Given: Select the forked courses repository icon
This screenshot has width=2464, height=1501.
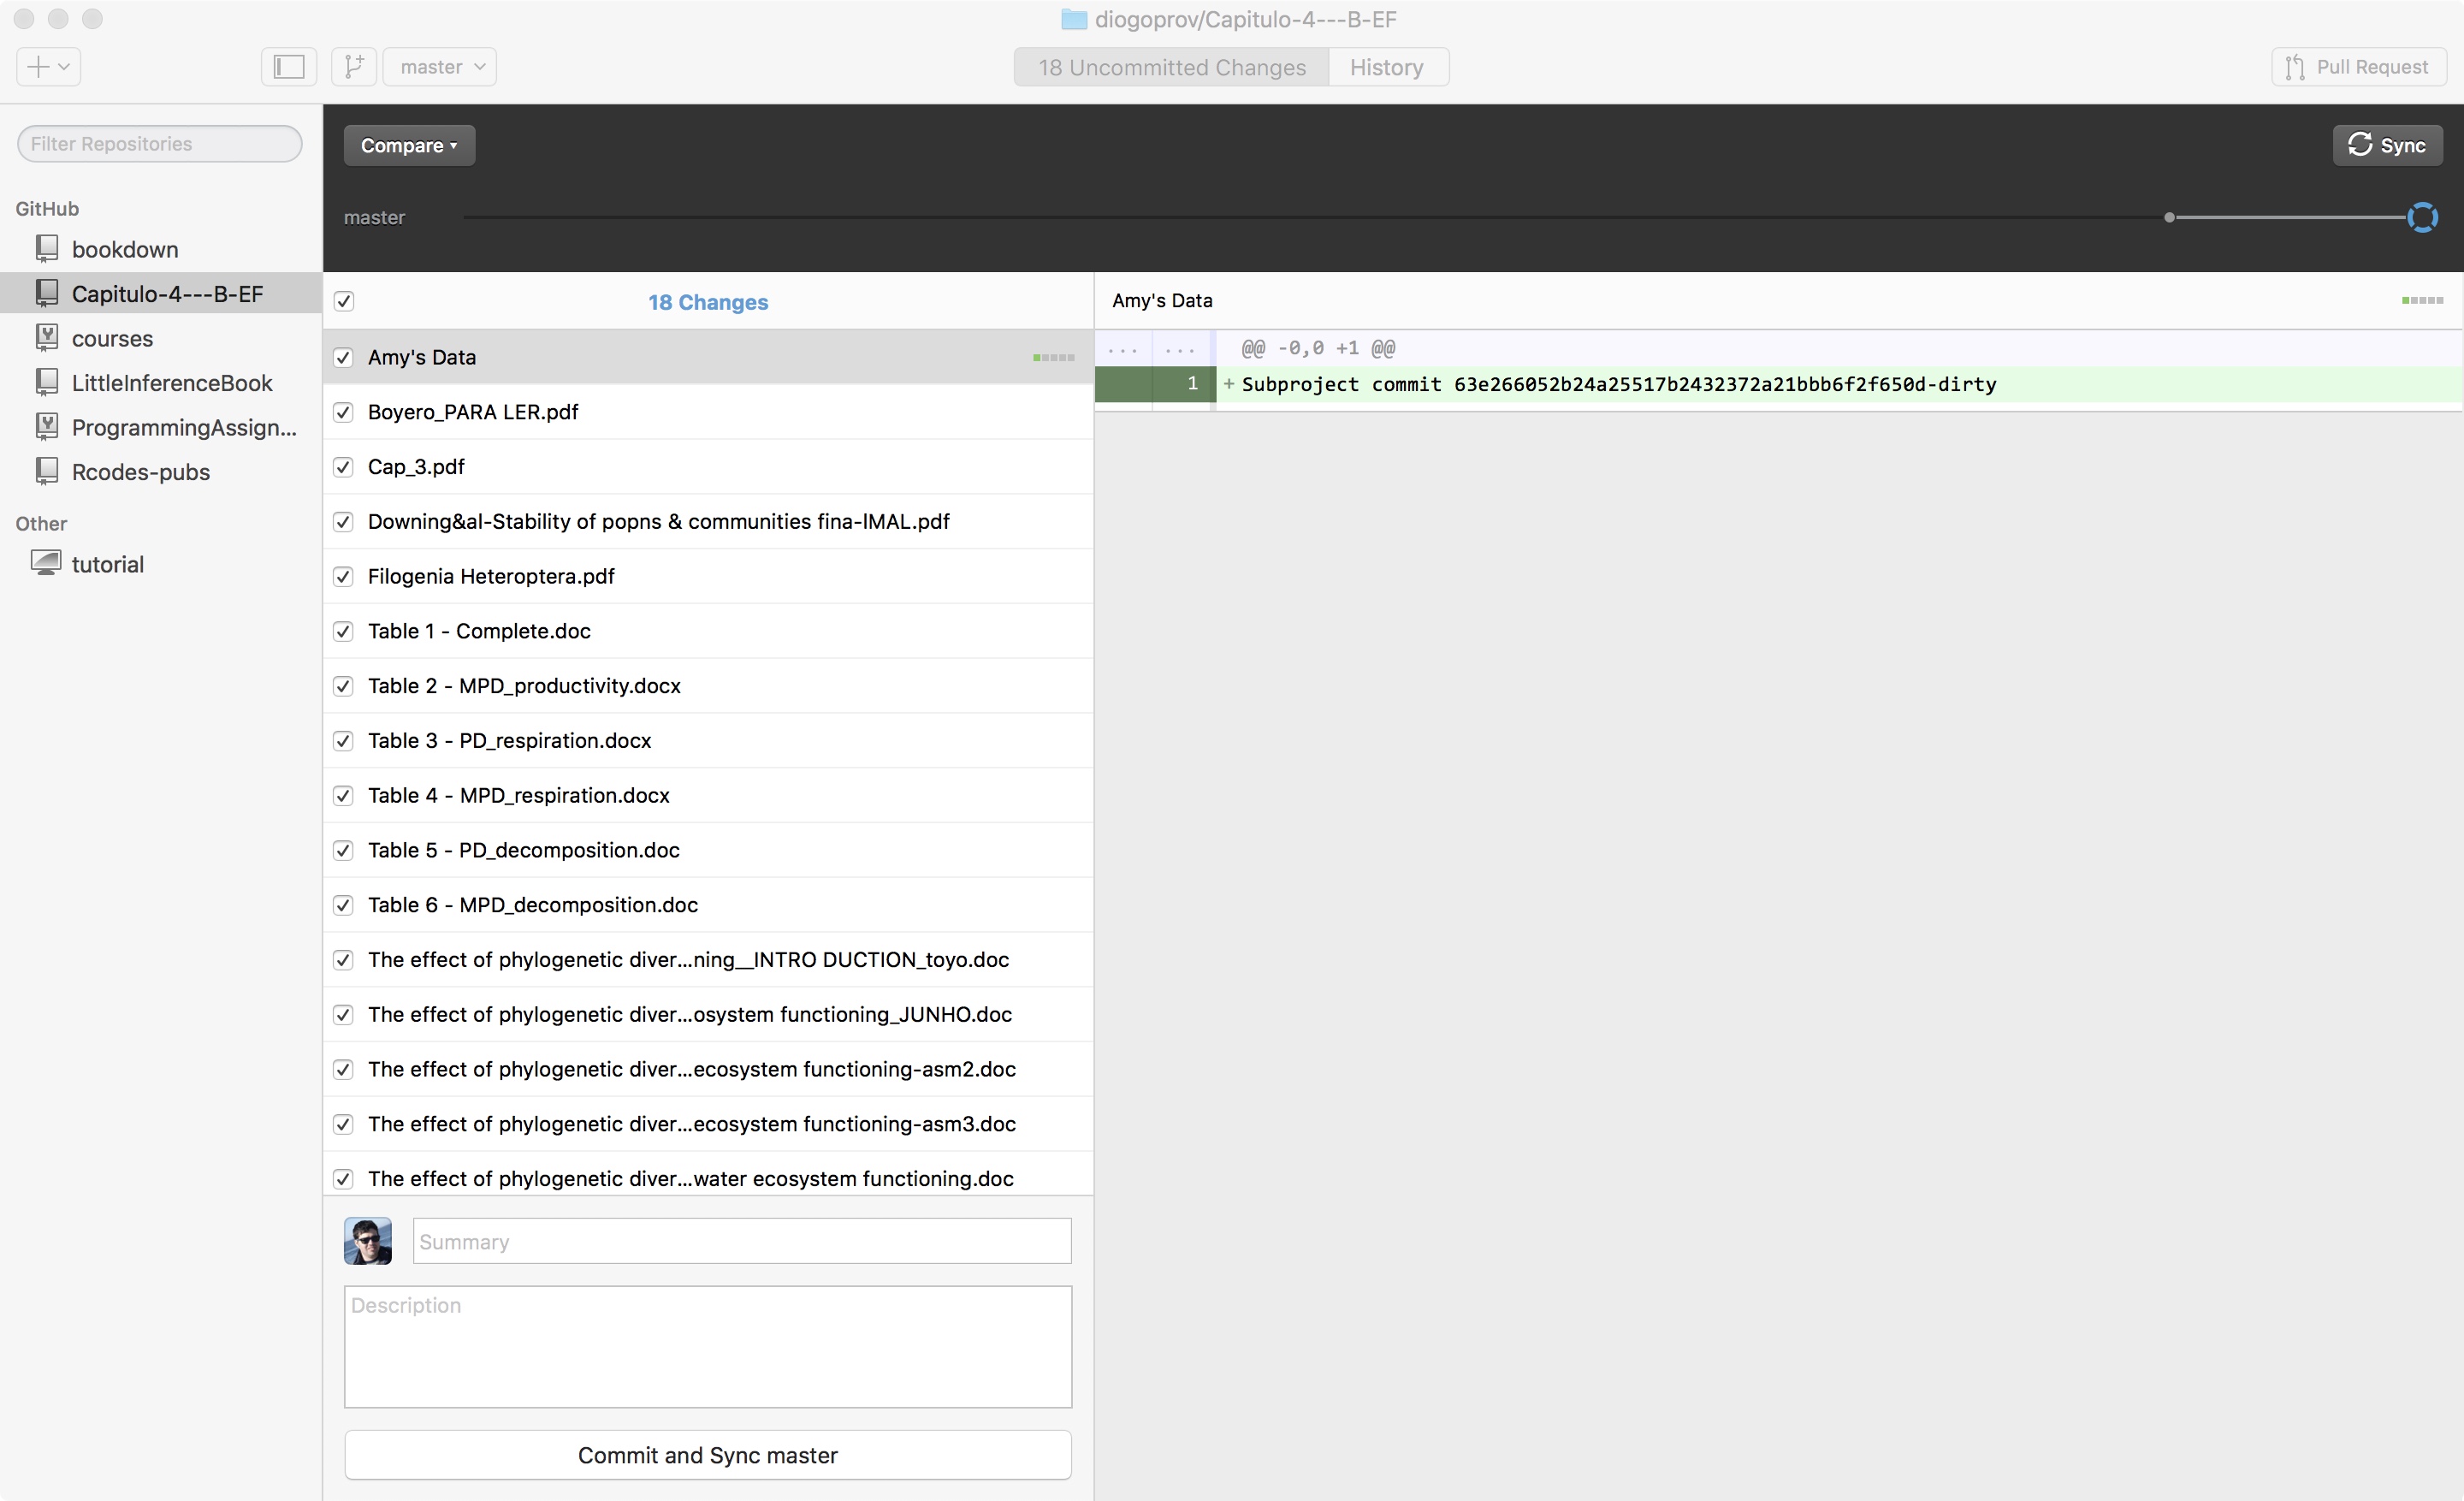Looking at the screenshot, I should pos(46,338).
